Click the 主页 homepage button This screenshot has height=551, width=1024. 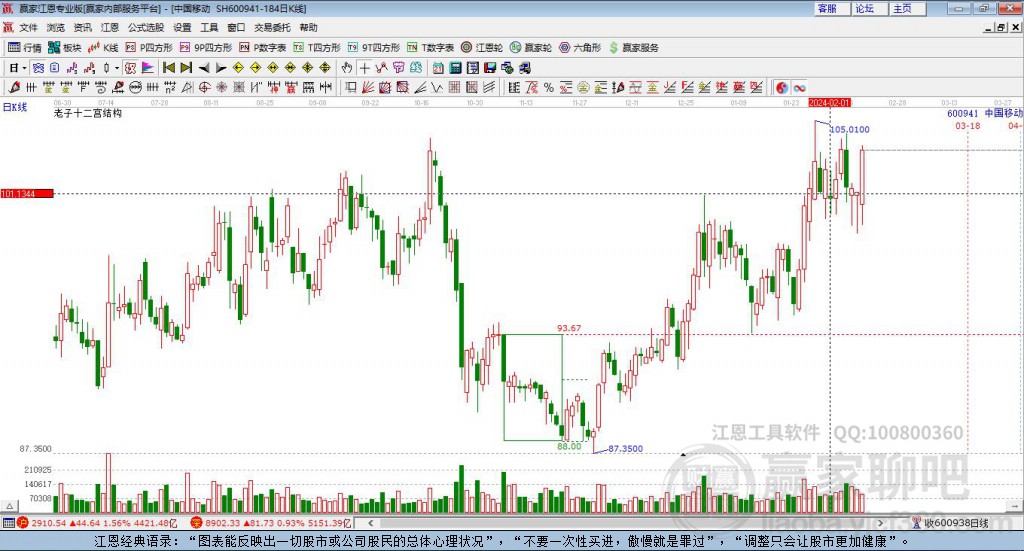(x=908, y=8)
